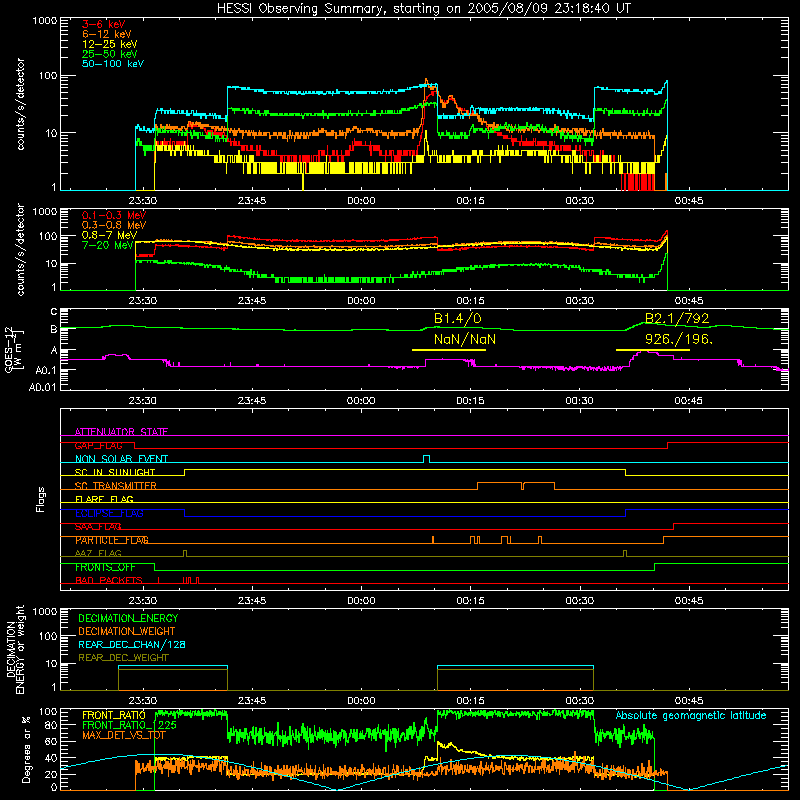Click the Absolute geomagnetic latitude label

click(691, 715)
